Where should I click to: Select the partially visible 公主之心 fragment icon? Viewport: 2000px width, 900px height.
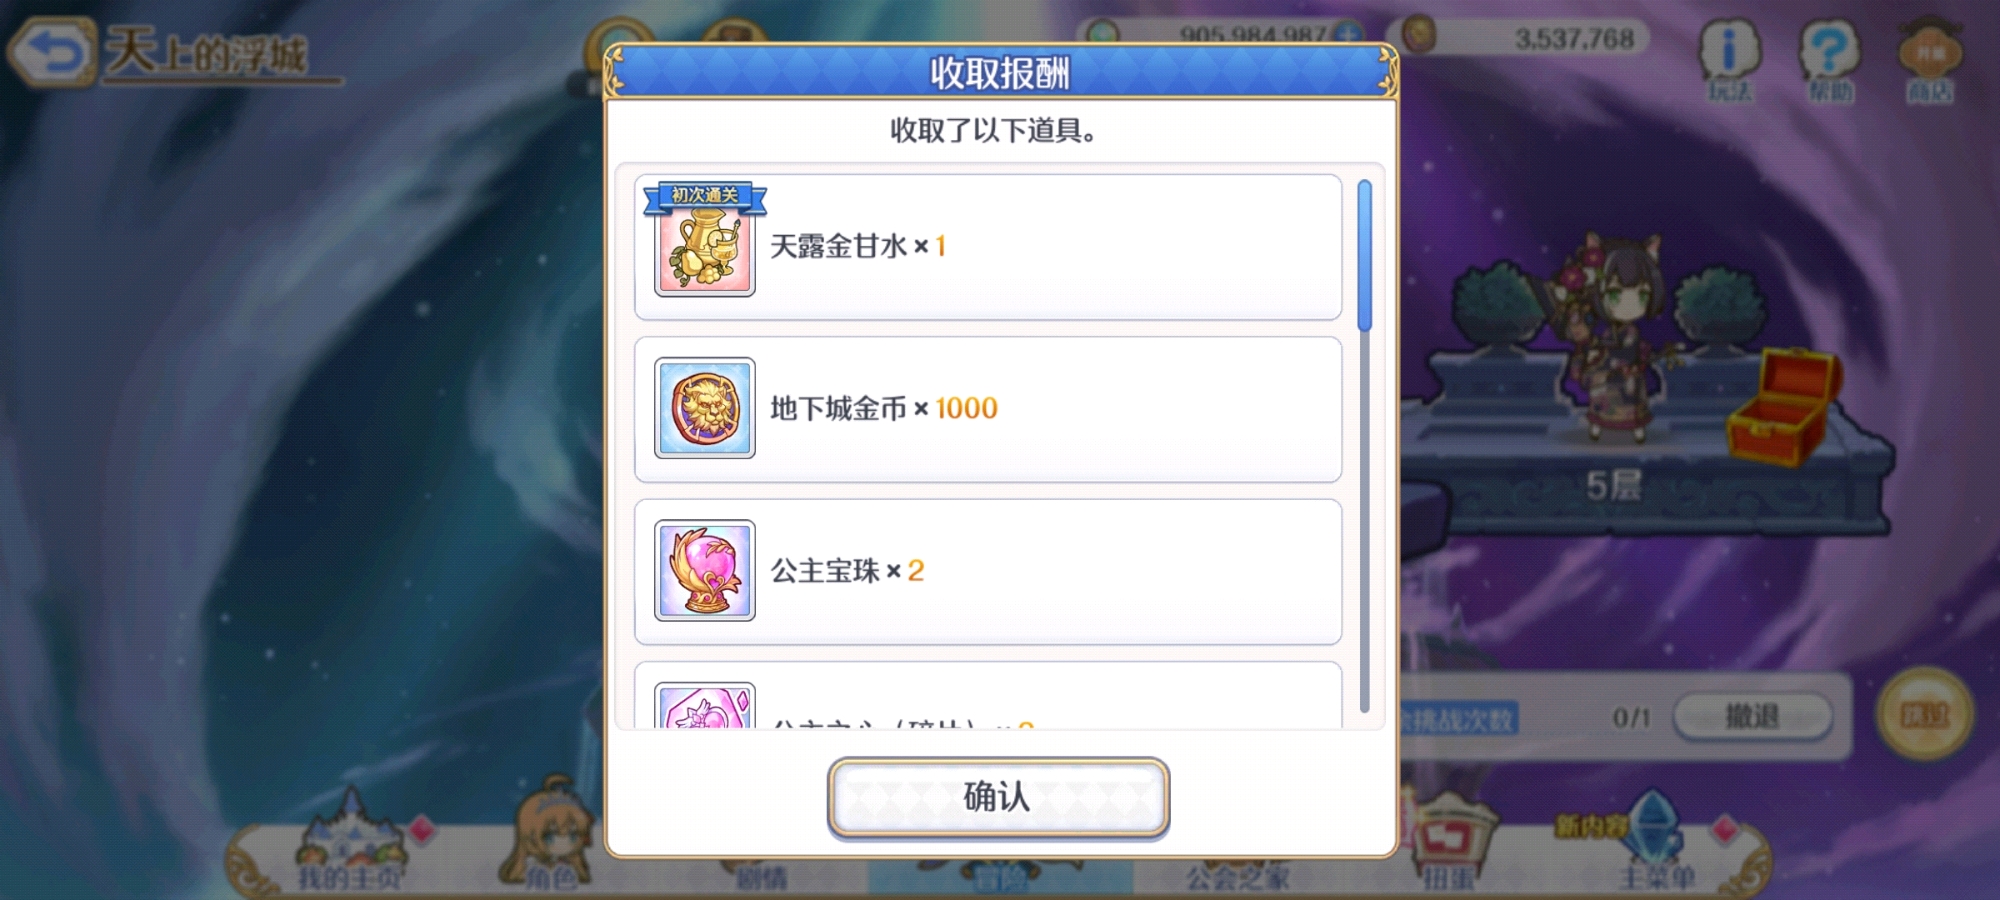pos(705,705)
